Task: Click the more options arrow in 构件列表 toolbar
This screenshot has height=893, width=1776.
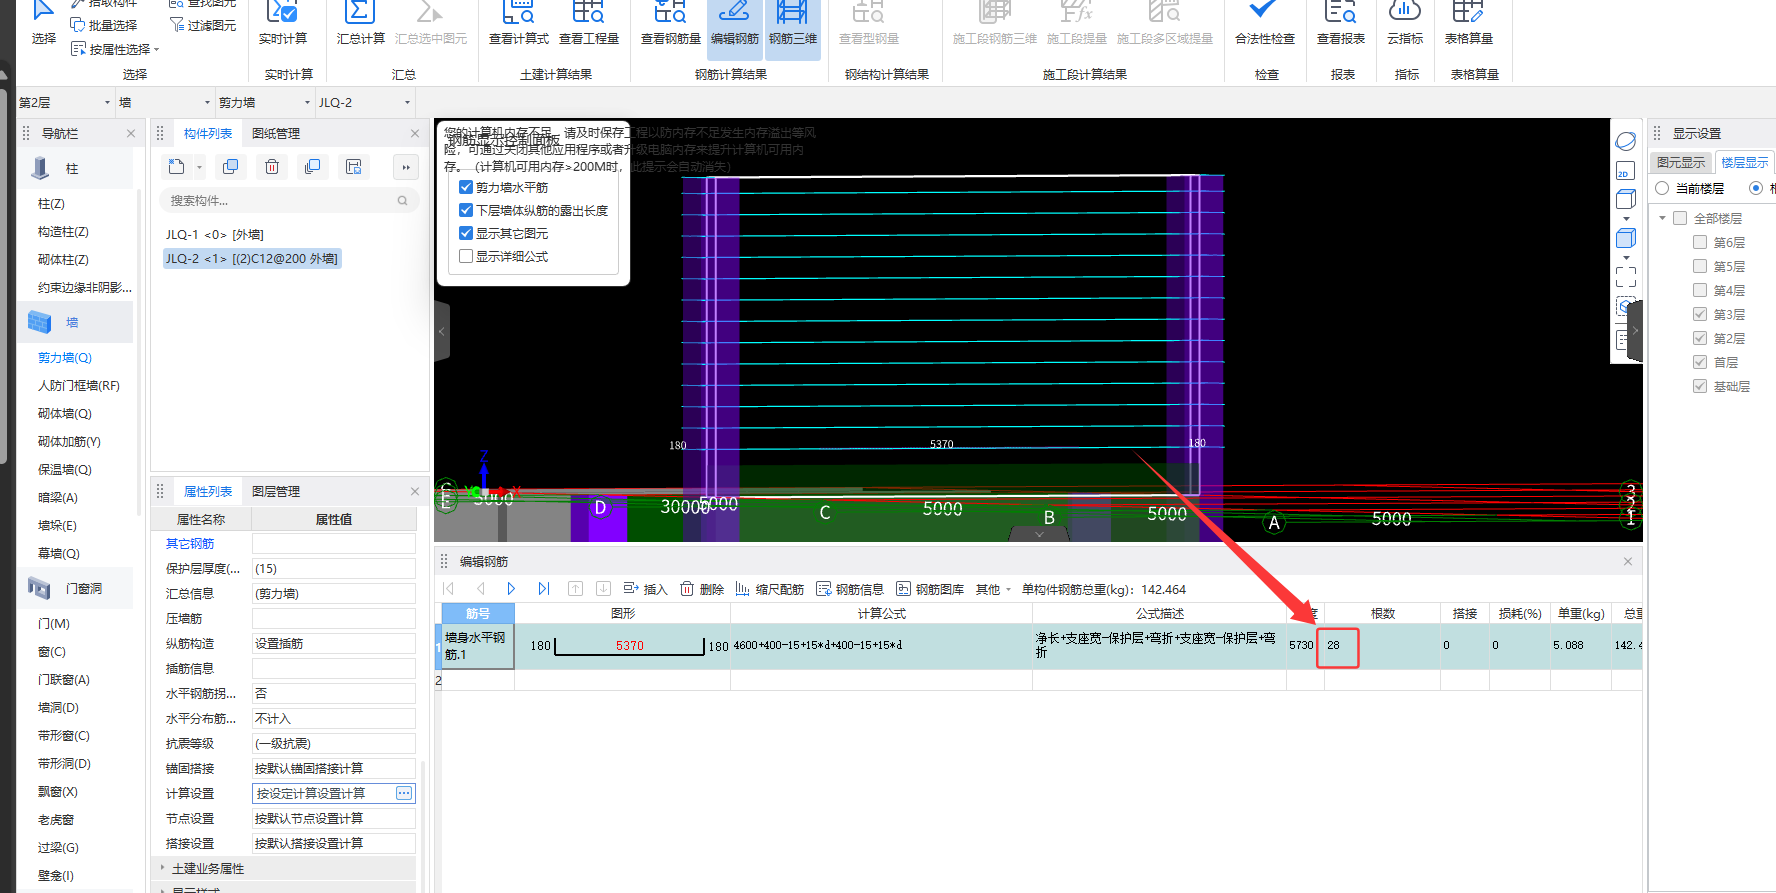Action: 405,167
